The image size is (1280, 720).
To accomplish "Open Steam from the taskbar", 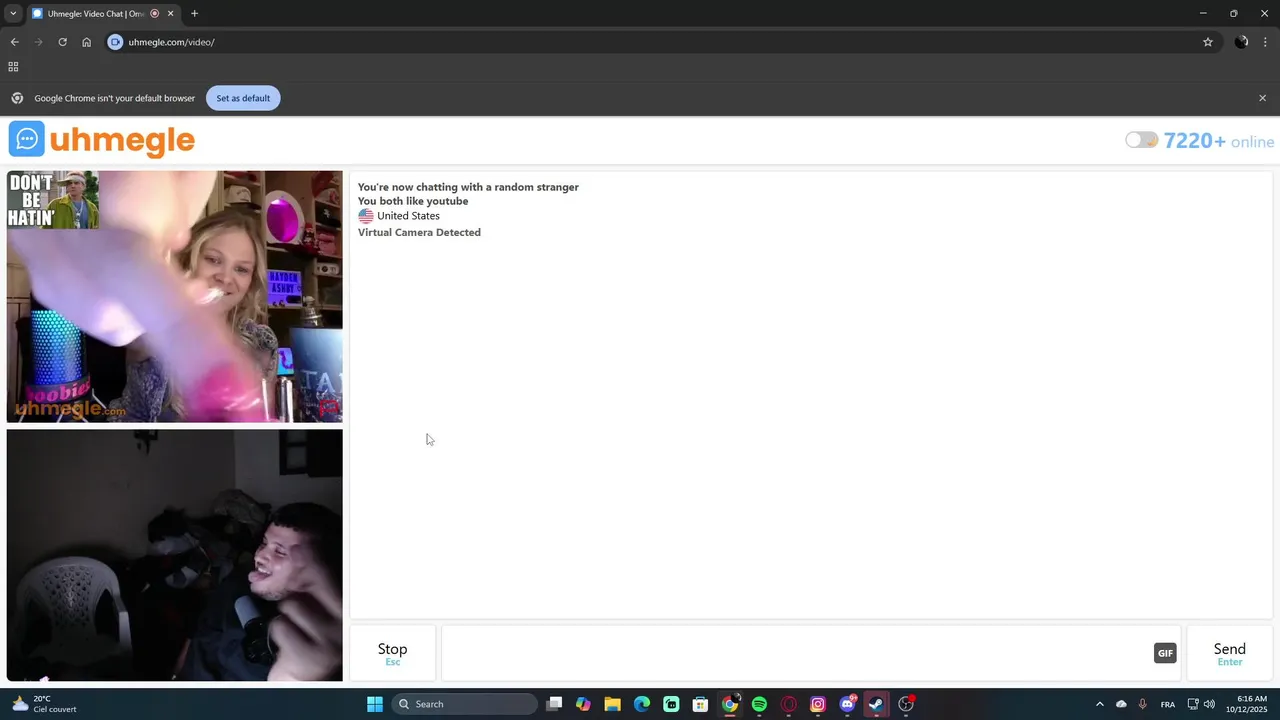I will pyautogui.click(x=876, y=704).
